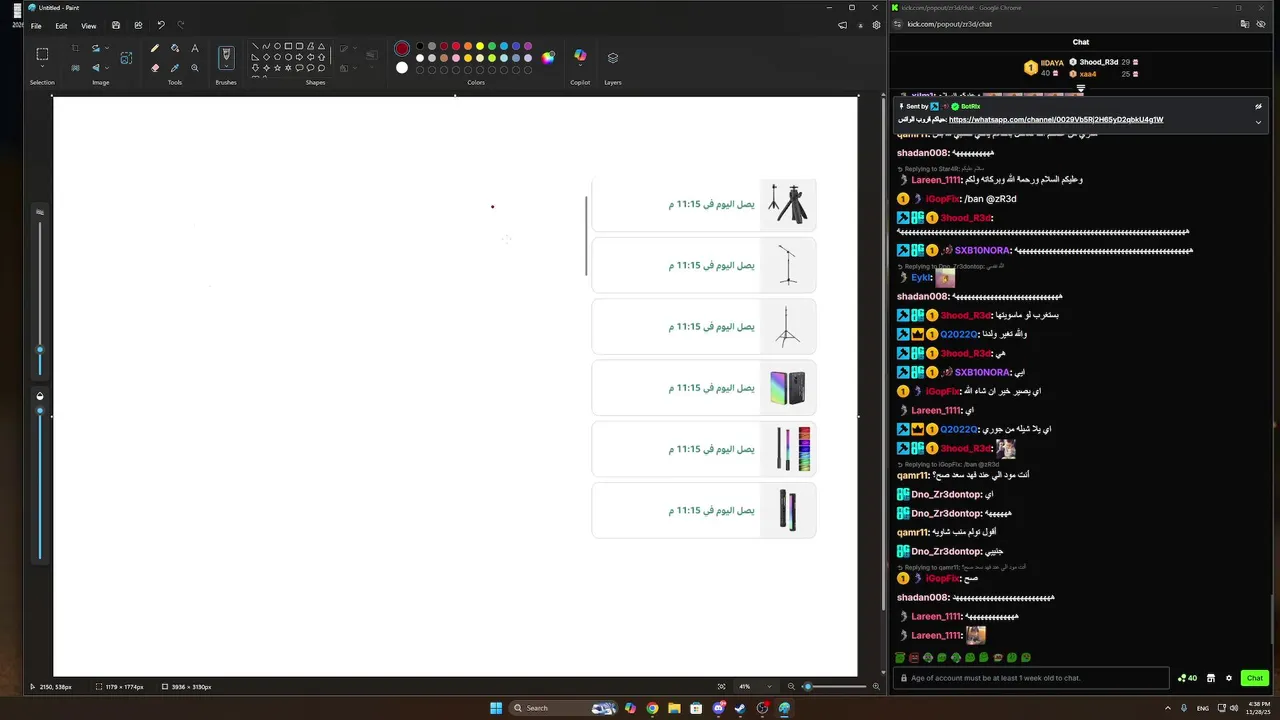
Task: Open File Explorer from the taskbar
Action: 674,708
